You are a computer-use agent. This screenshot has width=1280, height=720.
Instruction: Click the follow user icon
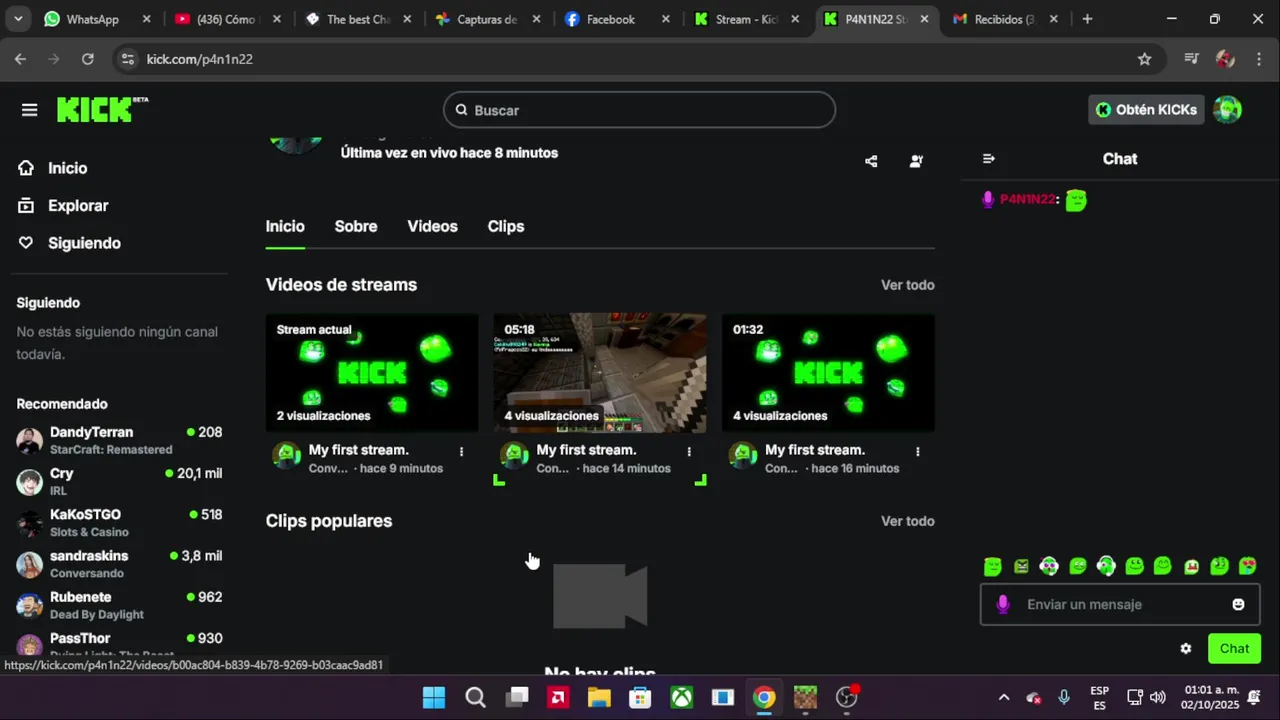click(x=916, y=161)
